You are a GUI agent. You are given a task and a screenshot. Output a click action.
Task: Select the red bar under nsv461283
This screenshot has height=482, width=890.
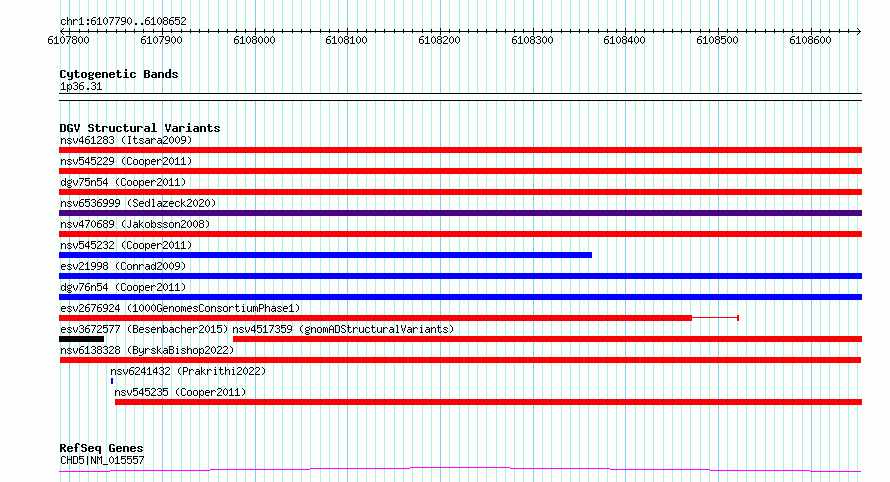(x=460, y=150)
